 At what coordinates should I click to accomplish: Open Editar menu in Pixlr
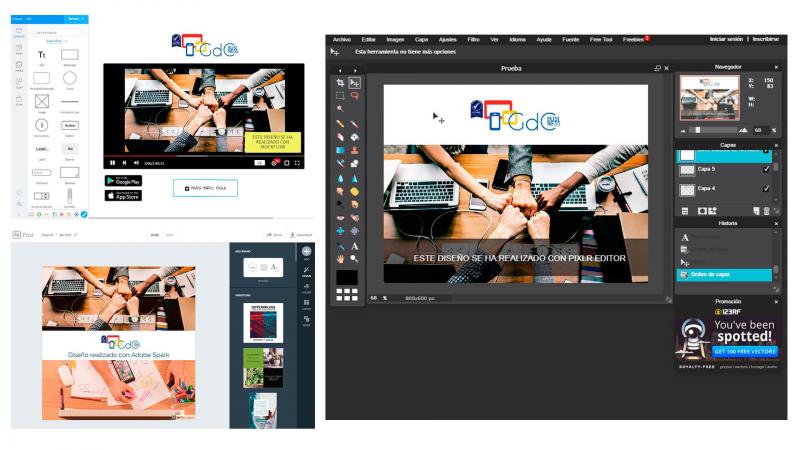coord(368,39)
